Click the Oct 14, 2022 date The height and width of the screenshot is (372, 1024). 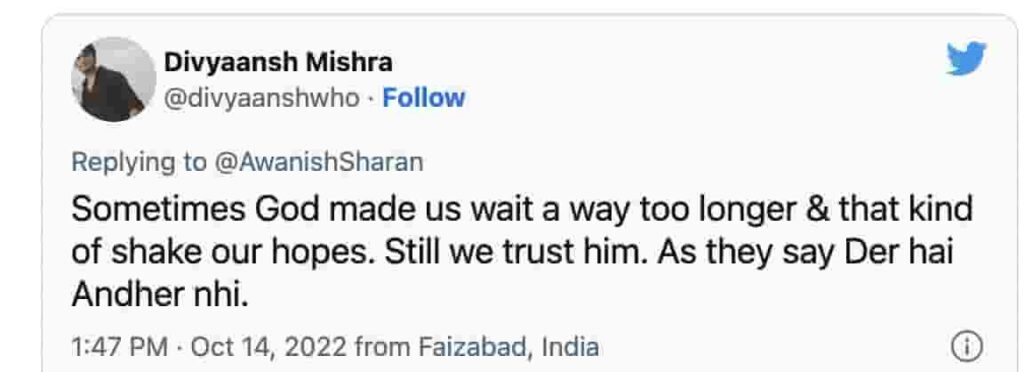click(x=270, y=347)
